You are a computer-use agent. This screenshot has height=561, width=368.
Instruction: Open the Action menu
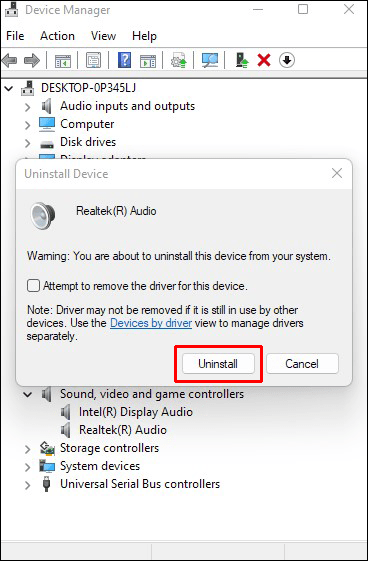(57, 36)
